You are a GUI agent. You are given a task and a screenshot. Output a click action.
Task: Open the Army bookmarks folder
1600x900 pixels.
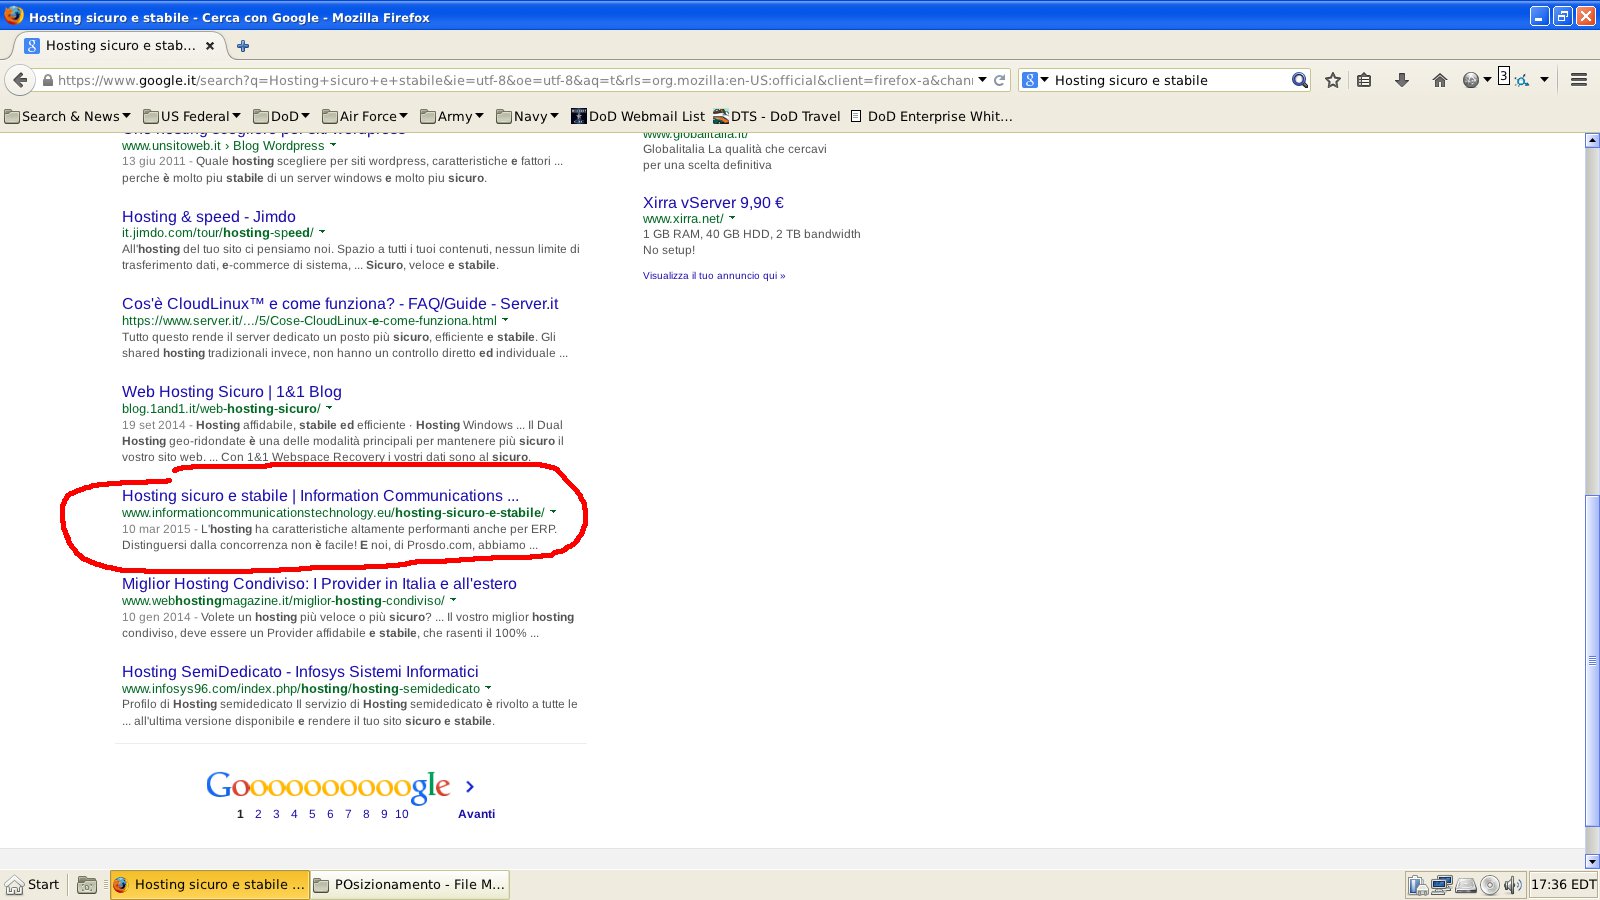coord(452,116)
